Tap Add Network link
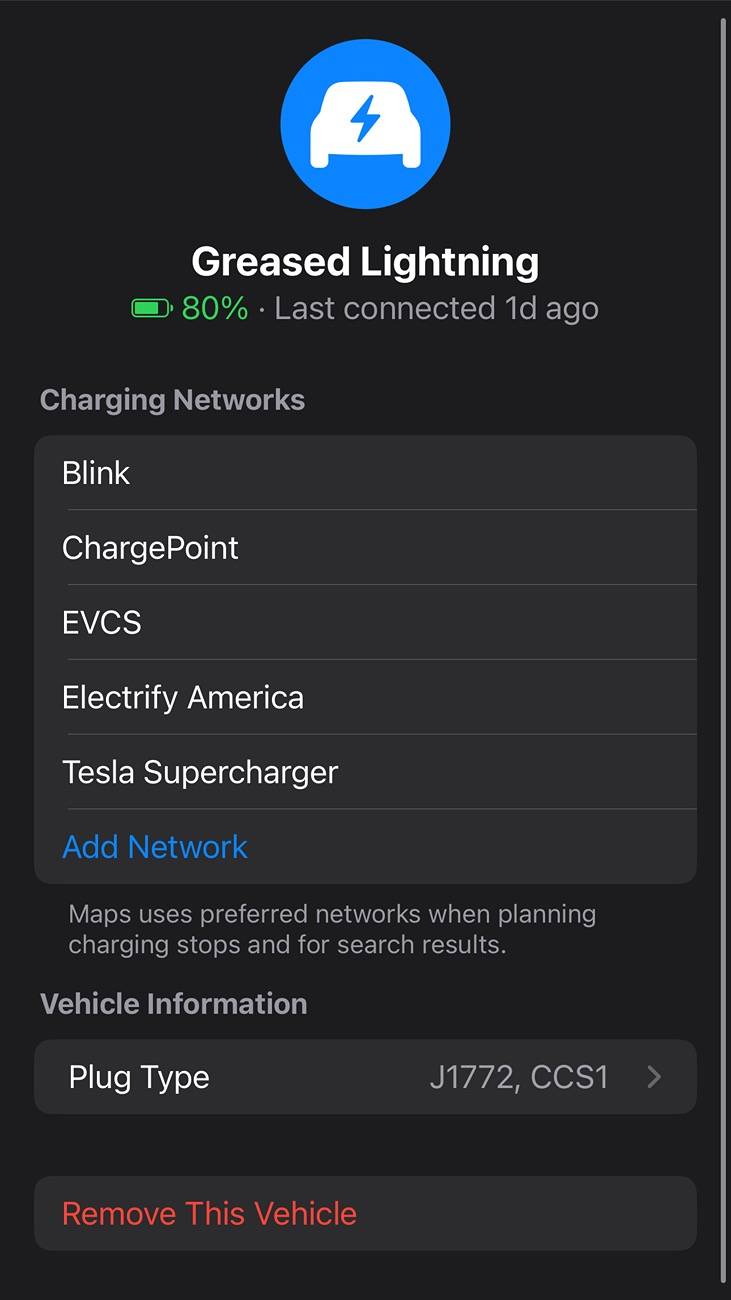The width and height of the screenshot is (731, 1300). pyautogui.click(x=155, y=847)
